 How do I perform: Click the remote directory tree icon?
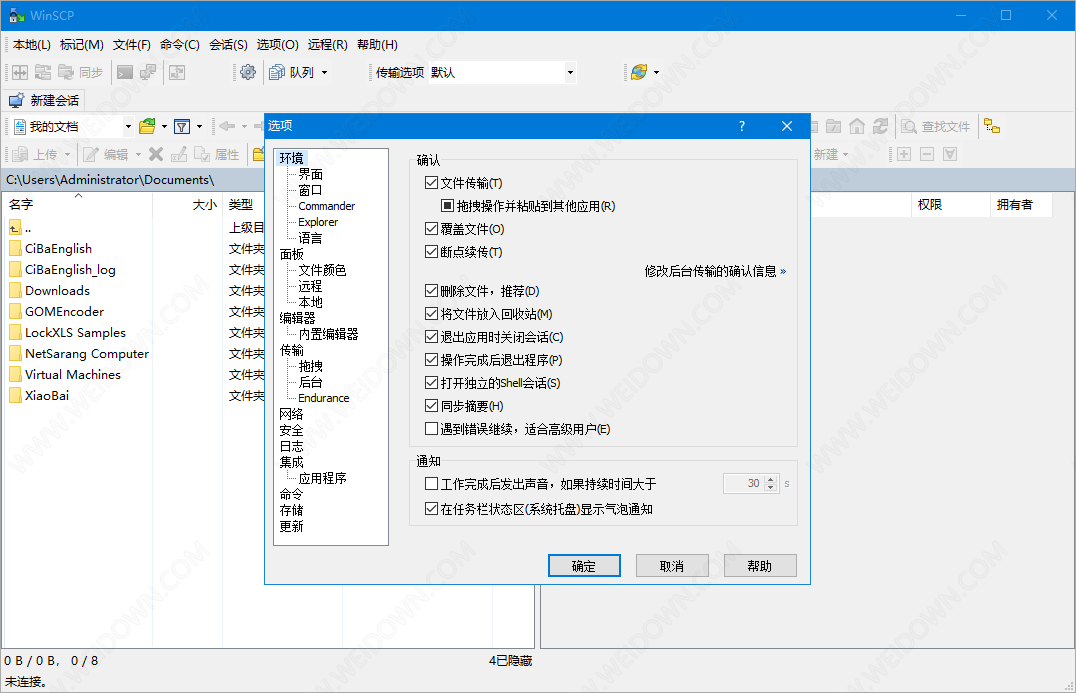coord(991,126)
